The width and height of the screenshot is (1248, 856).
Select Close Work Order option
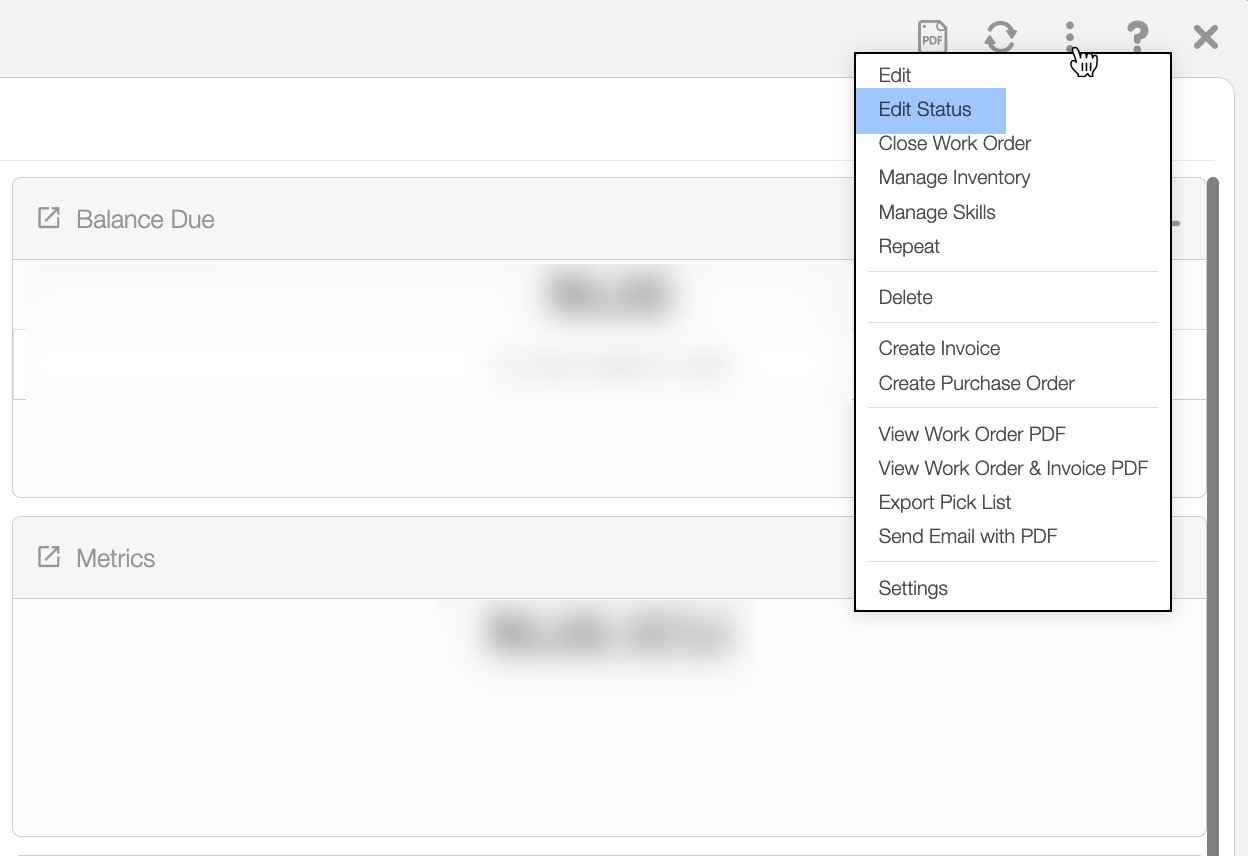pos(954,143)
